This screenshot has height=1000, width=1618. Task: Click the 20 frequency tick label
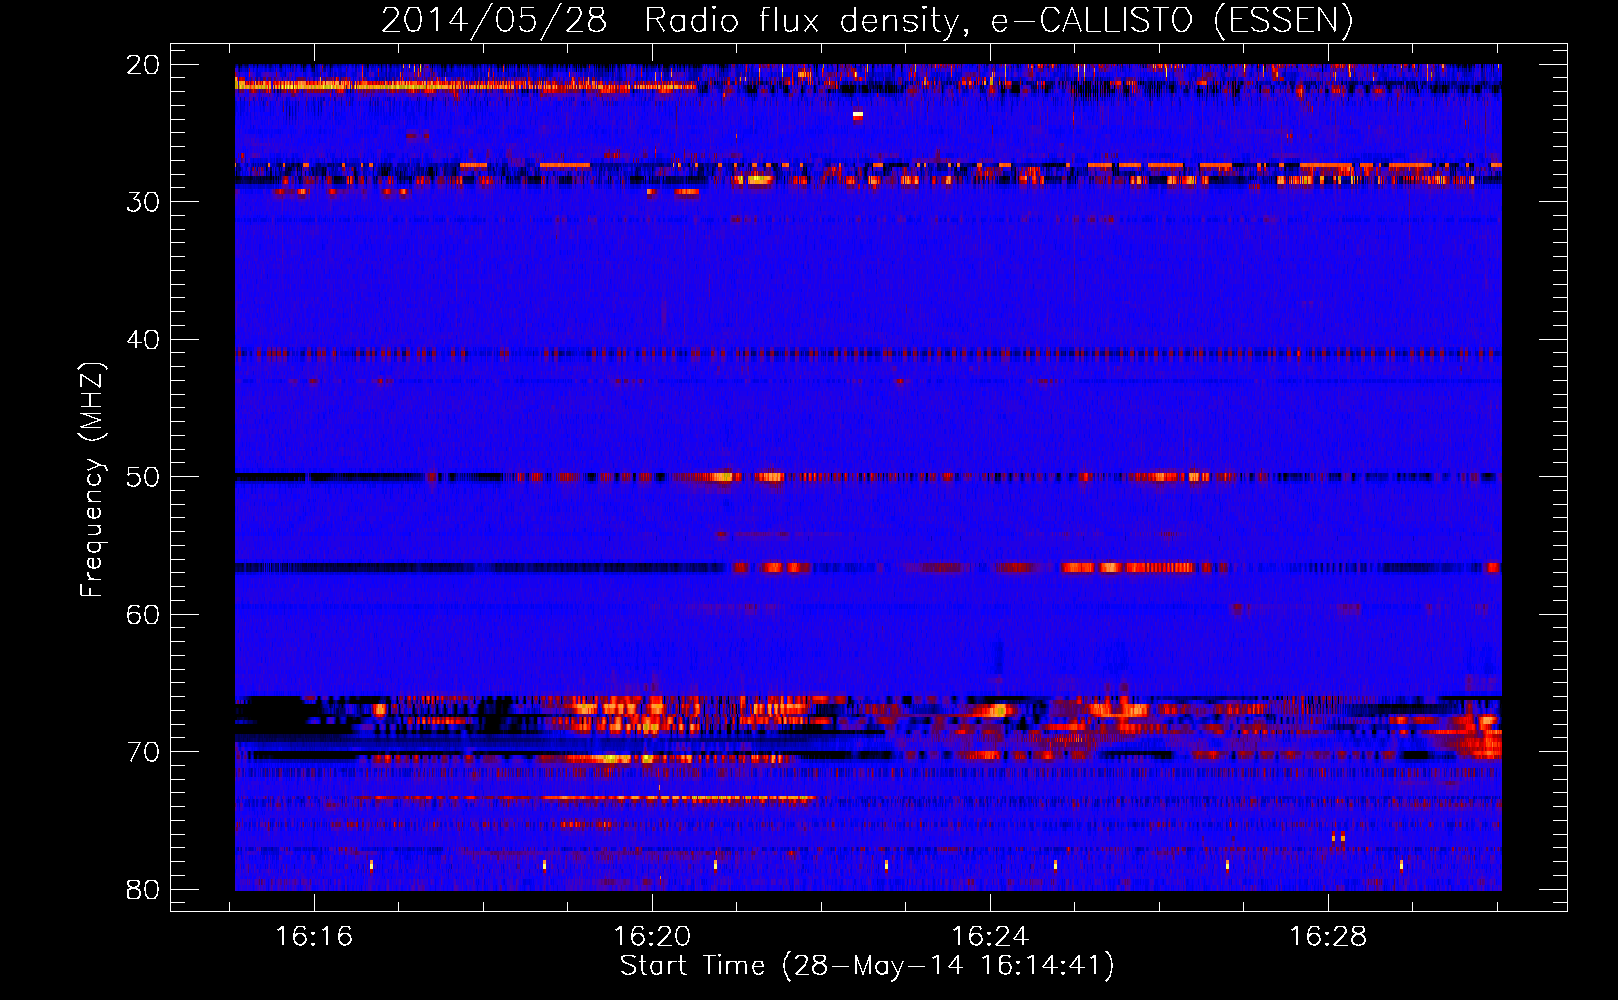pyautogui.click(x=143, y=65)
